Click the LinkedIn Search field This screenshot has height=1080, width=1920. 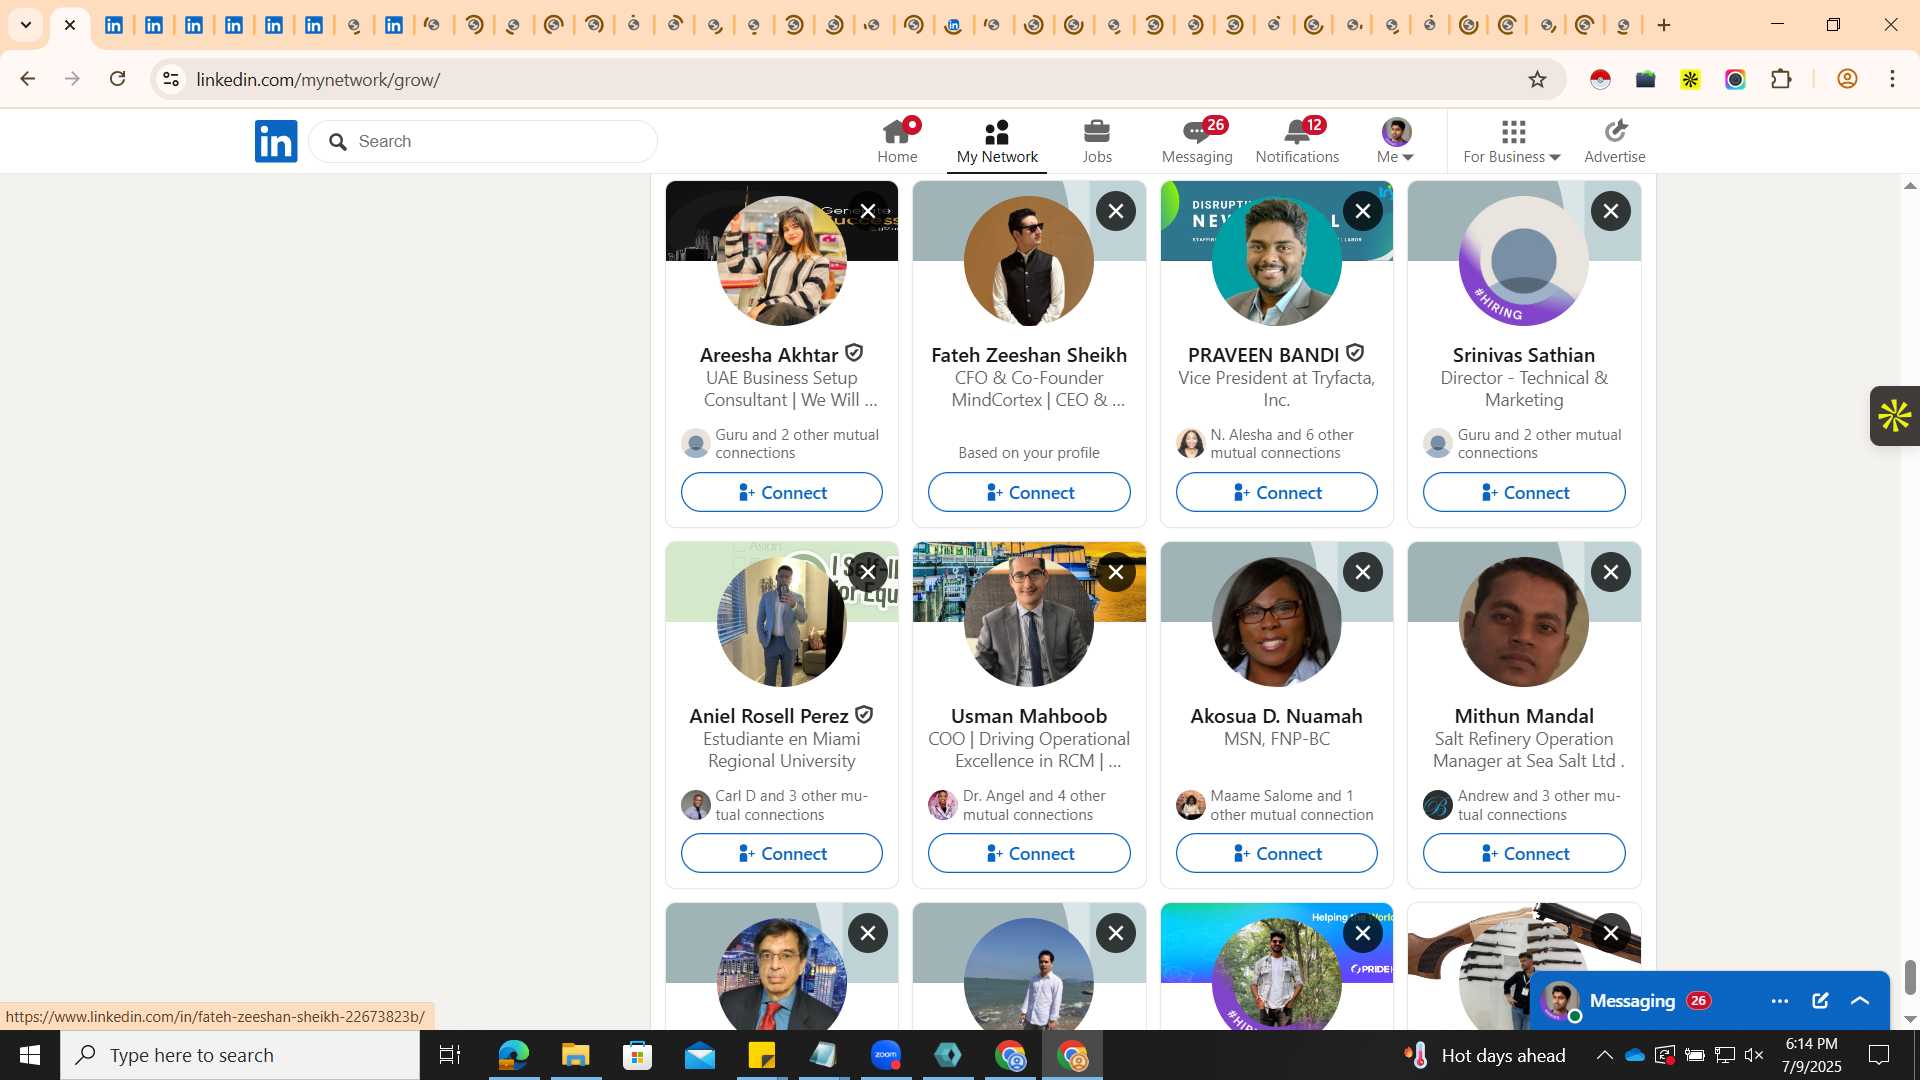pyautogui.click(x=483, y=141)
